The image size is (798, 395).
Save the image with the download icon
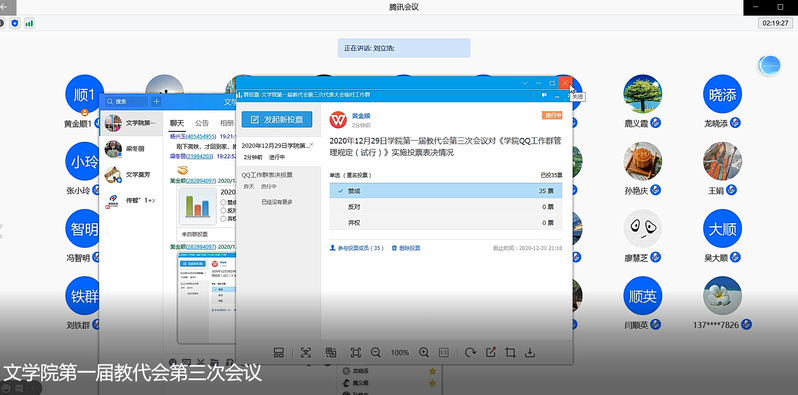(x=530, y=352)
